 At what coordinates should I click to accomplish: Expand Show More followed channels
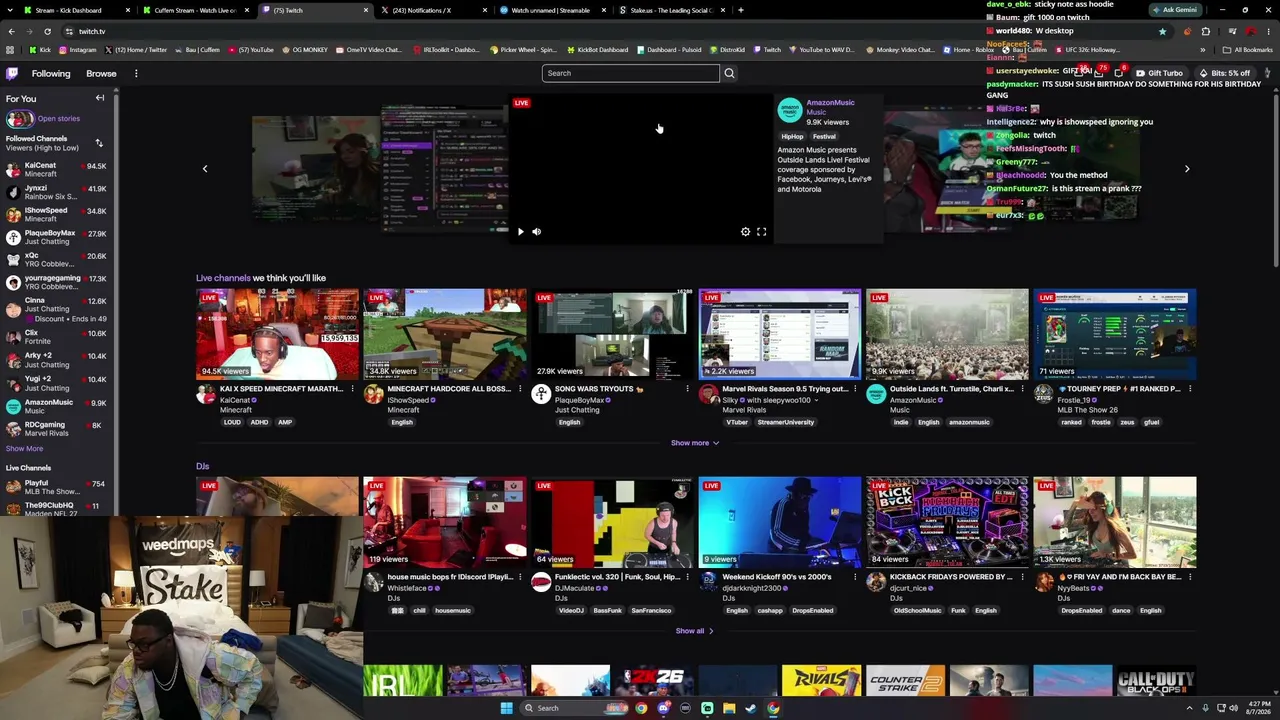coord(24,449)
